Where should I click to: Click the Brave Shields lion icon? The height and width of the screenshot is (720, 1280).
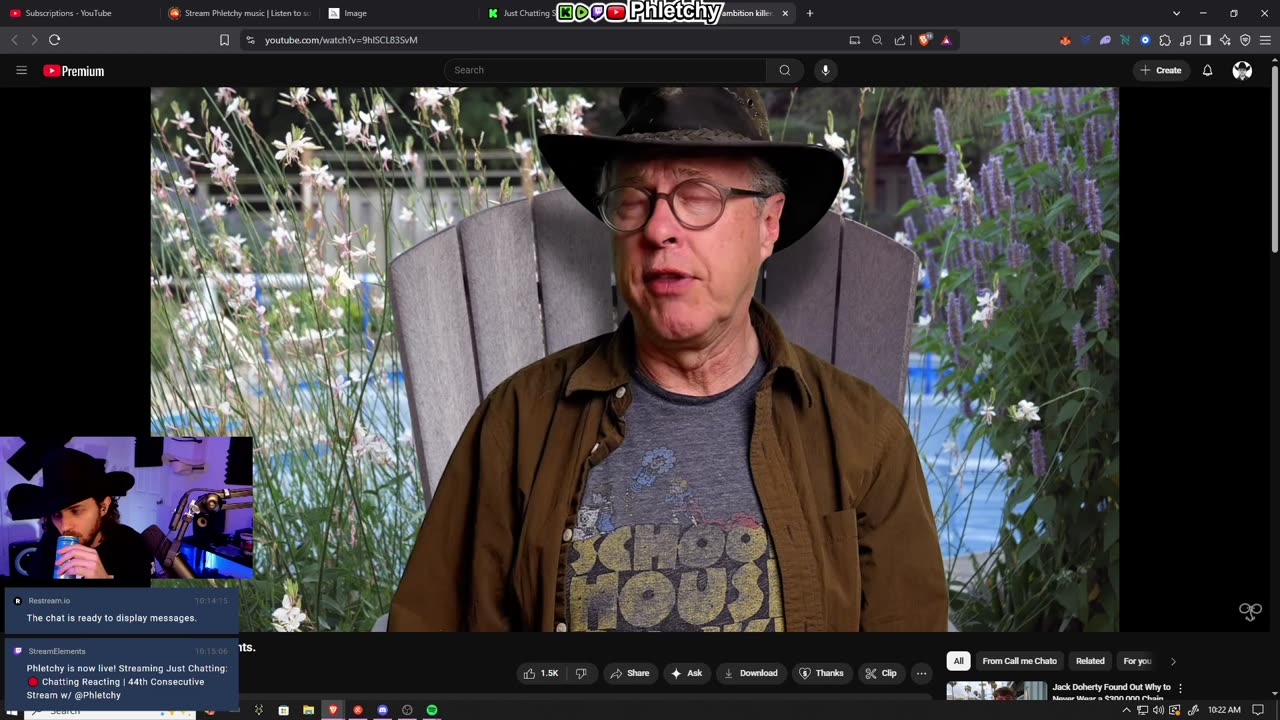[x=925, y=40]
